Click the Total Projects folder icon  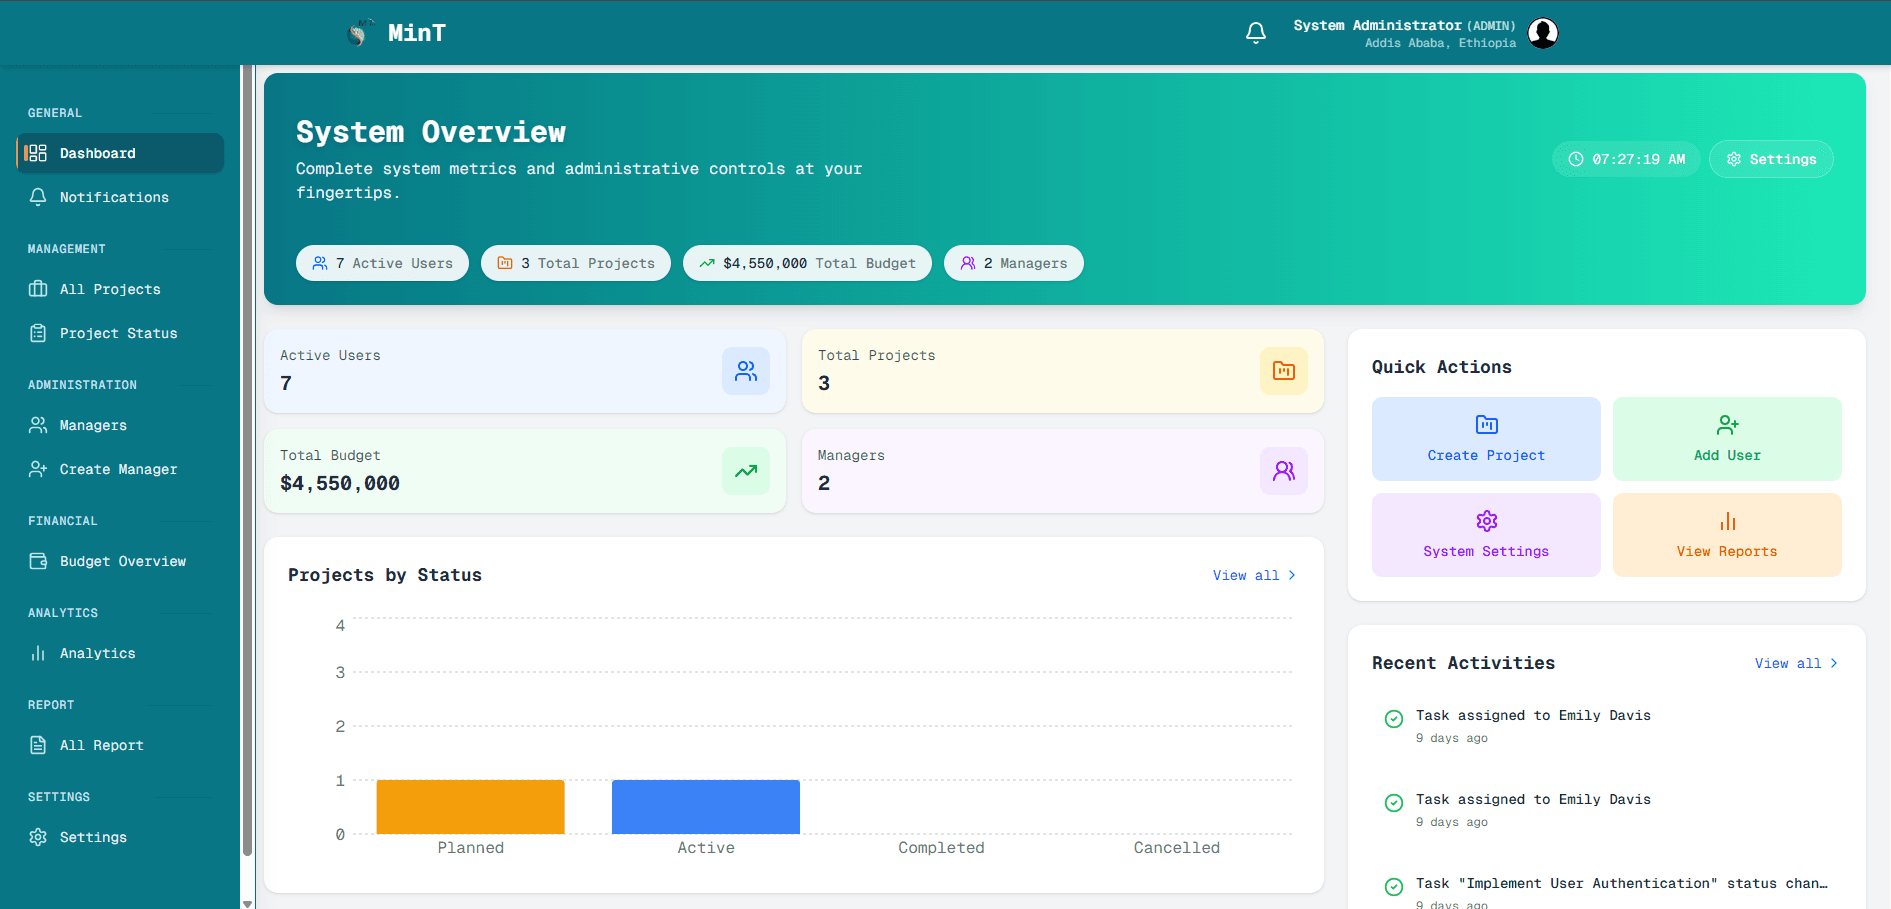(1283, 371)
